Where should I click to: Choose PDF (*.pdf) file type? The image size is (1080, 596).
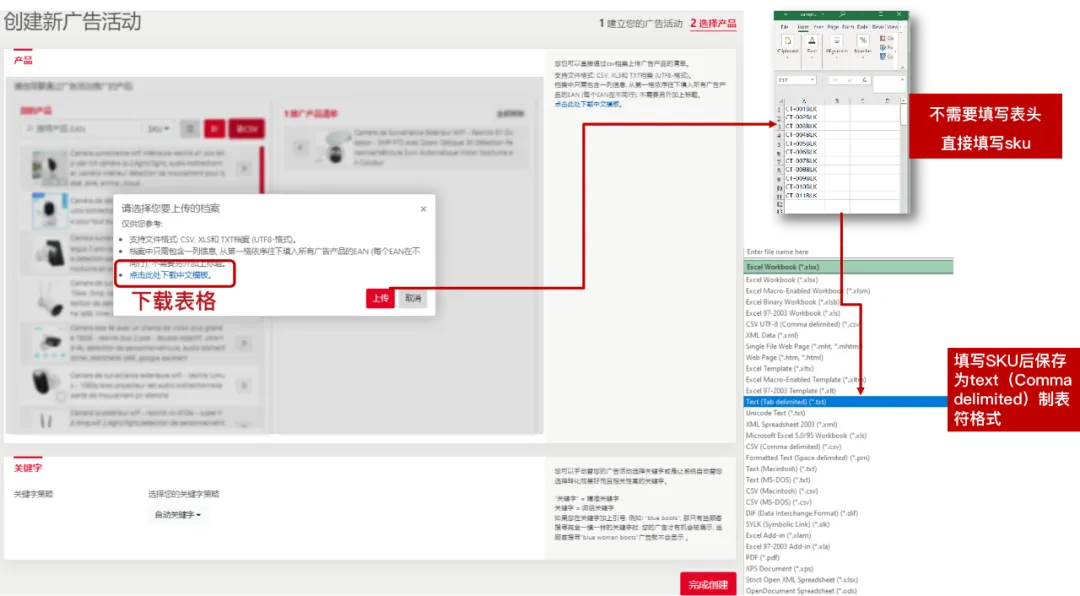point(762,557)
